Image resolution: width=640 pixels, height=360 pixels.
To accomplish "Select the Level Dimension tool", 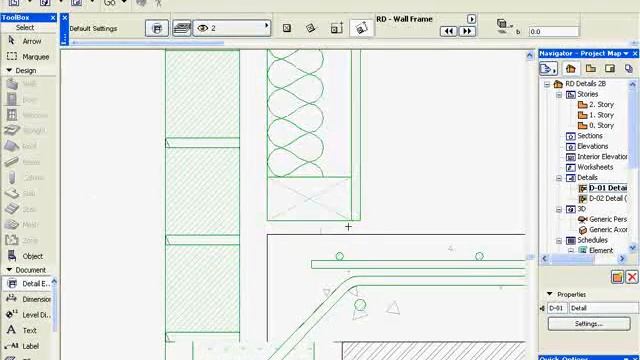I will pyautogui.click(x=28, y=315).
